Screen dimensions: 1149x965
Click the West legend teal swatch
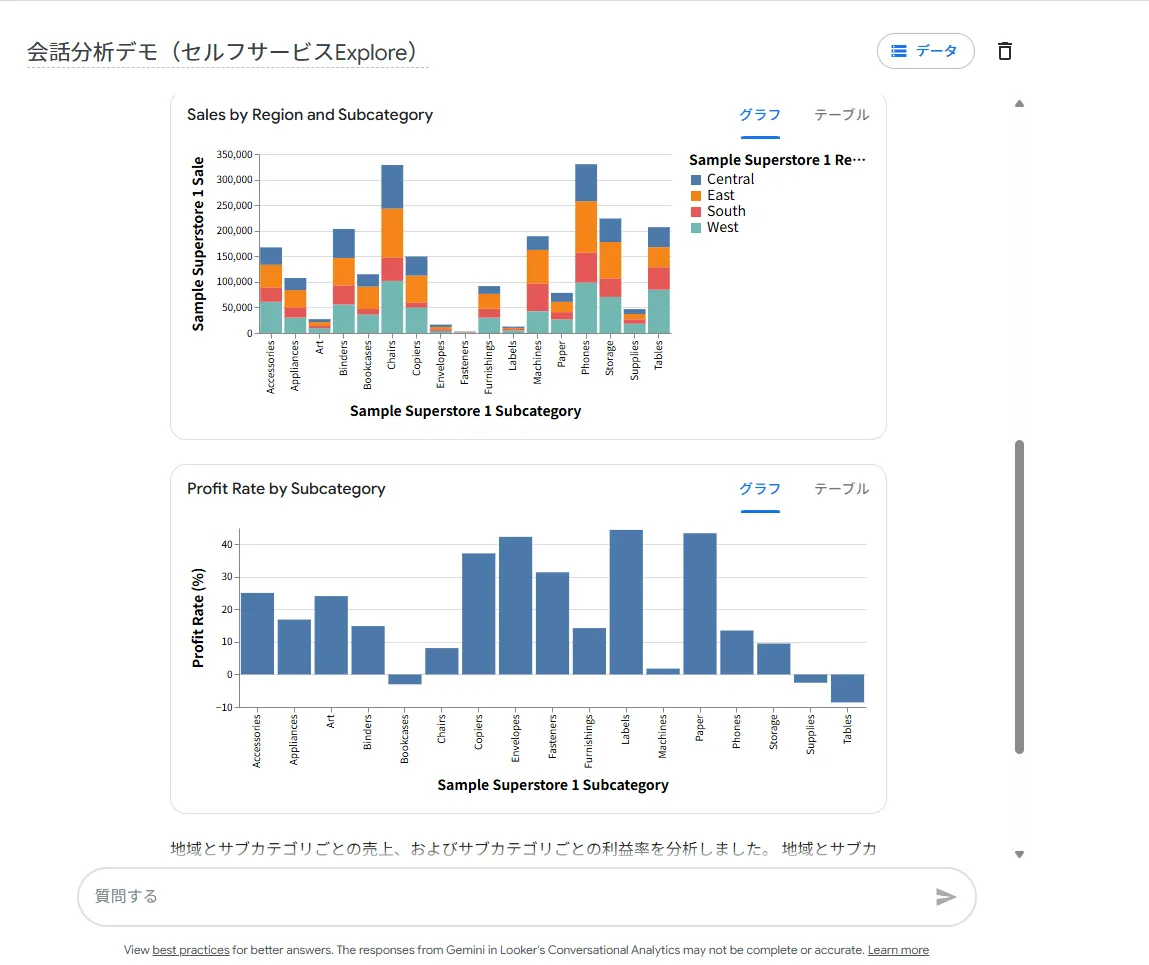tap(696, 228)
